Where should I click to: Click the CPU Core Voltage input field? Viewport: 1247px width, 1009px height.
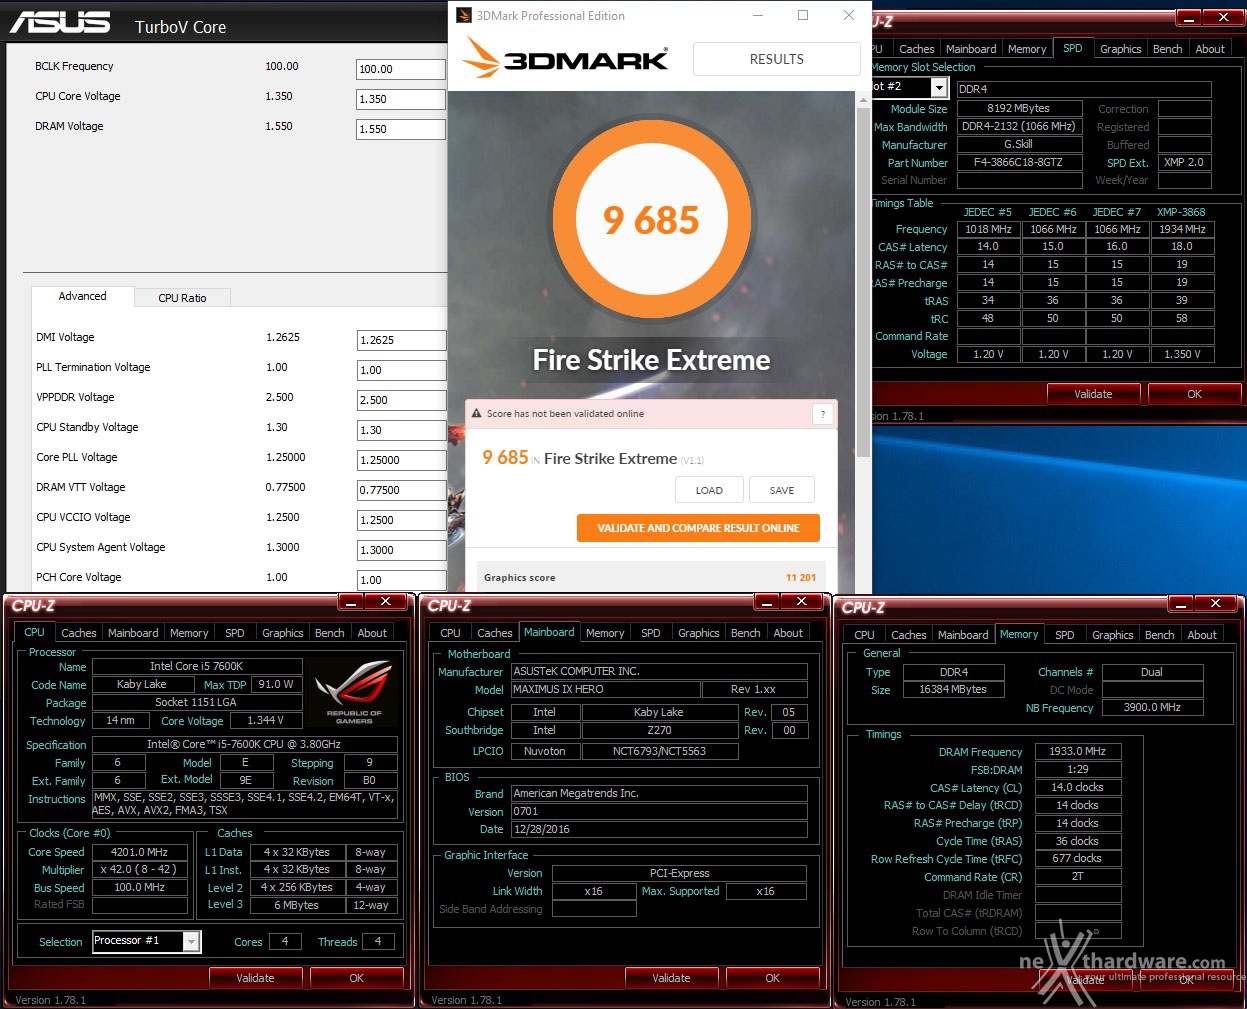[401, 99]
